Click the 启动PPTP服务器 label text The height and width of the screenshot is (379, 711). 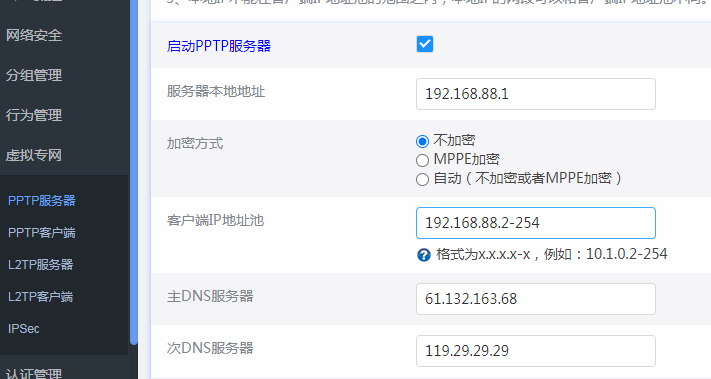[219, 46]
